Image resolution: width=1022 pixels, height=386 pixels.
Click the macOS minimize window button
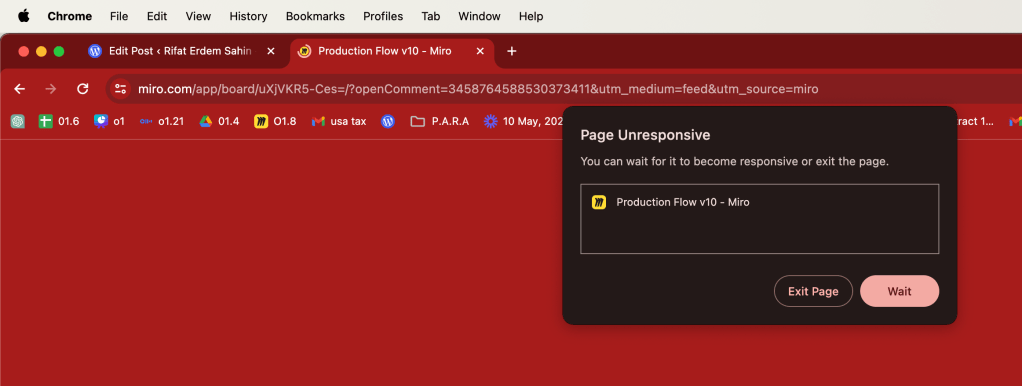coord(41,52)
